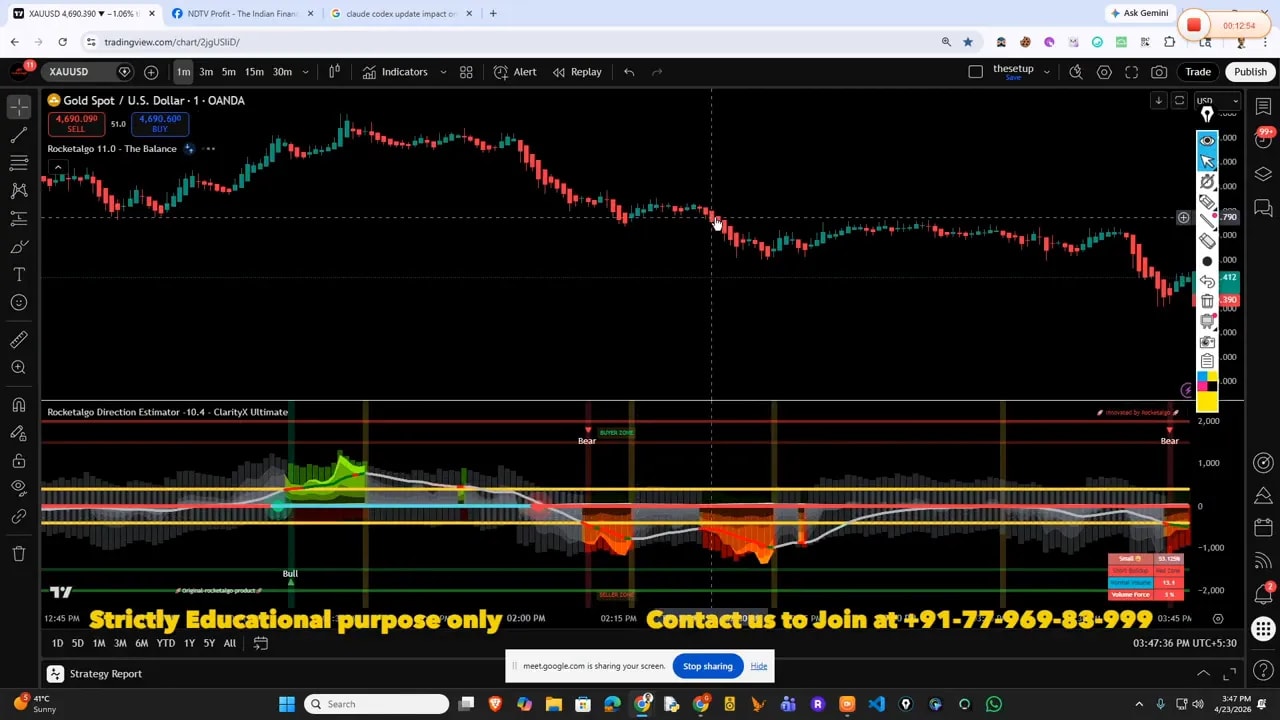The height and width of the screenshot is (720, 1280).
Task: Select the trend line drawing tool
Action: point(19,135)
